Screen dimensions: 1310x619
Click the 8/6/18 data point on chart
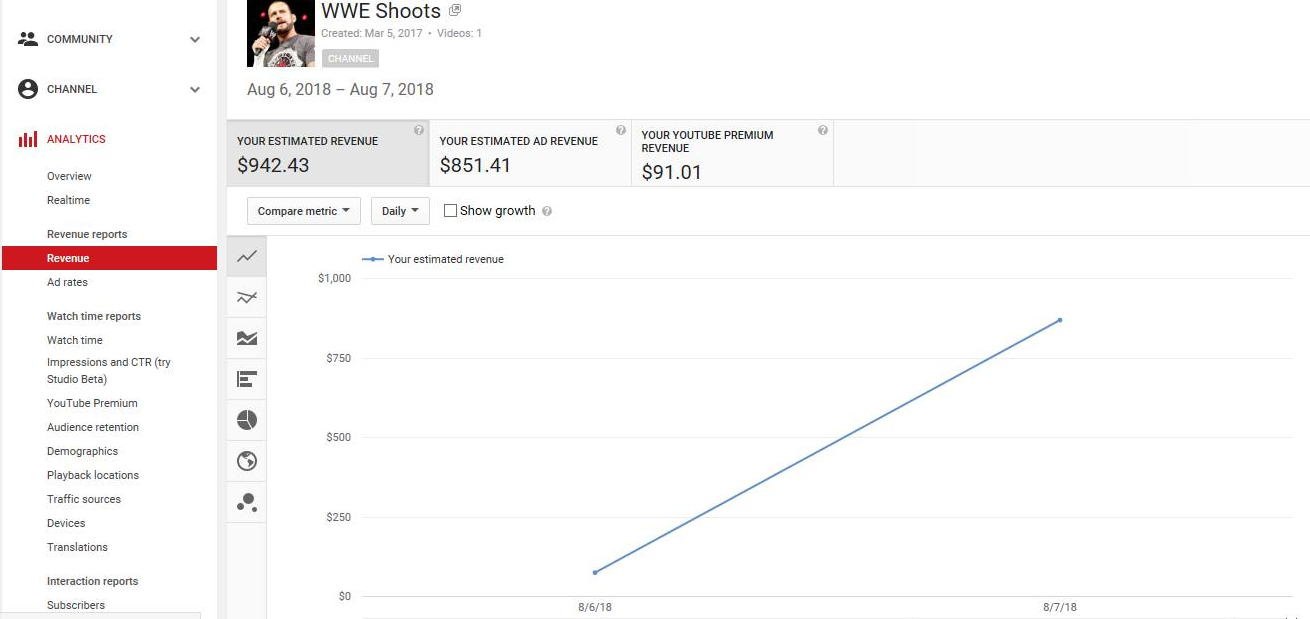pos(595,572)
